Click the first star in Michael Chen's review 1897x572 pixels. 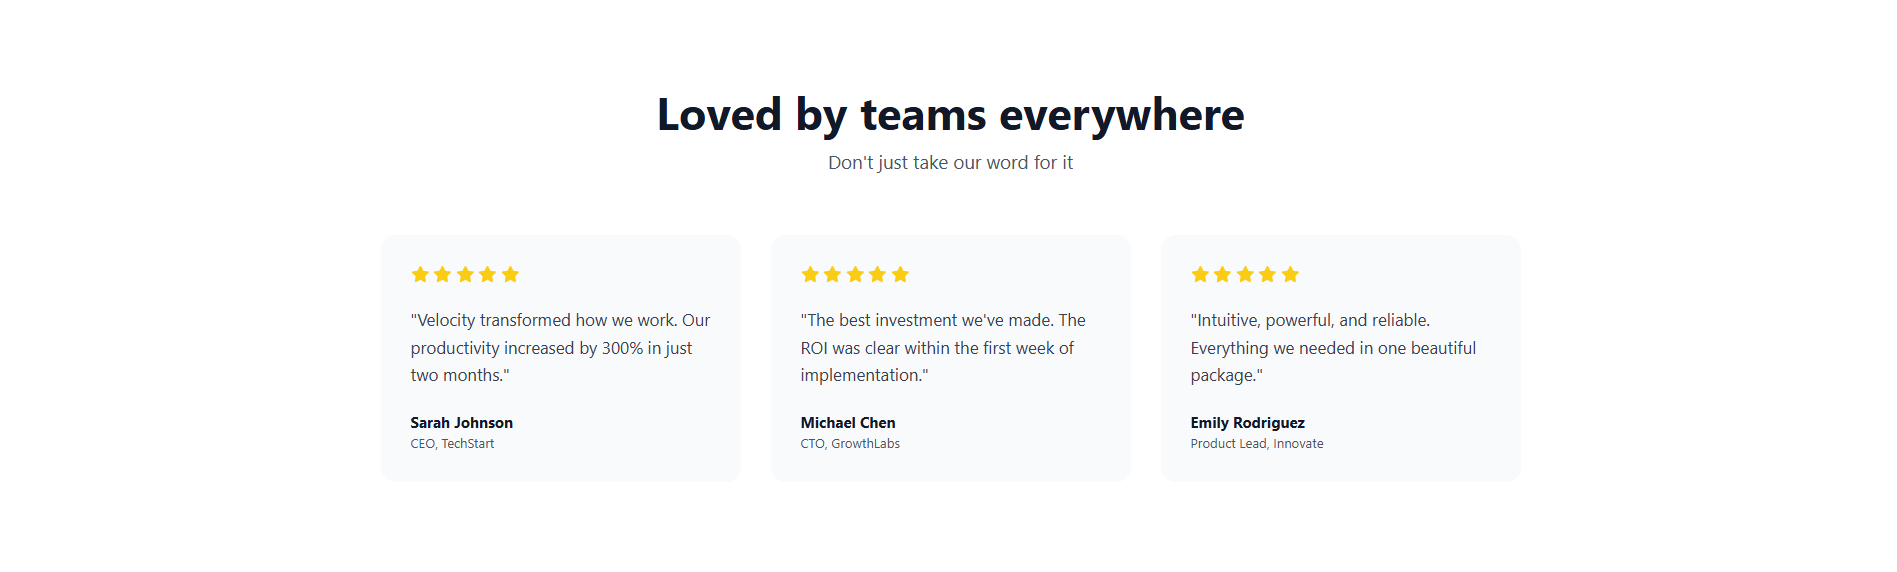point(810,274)
